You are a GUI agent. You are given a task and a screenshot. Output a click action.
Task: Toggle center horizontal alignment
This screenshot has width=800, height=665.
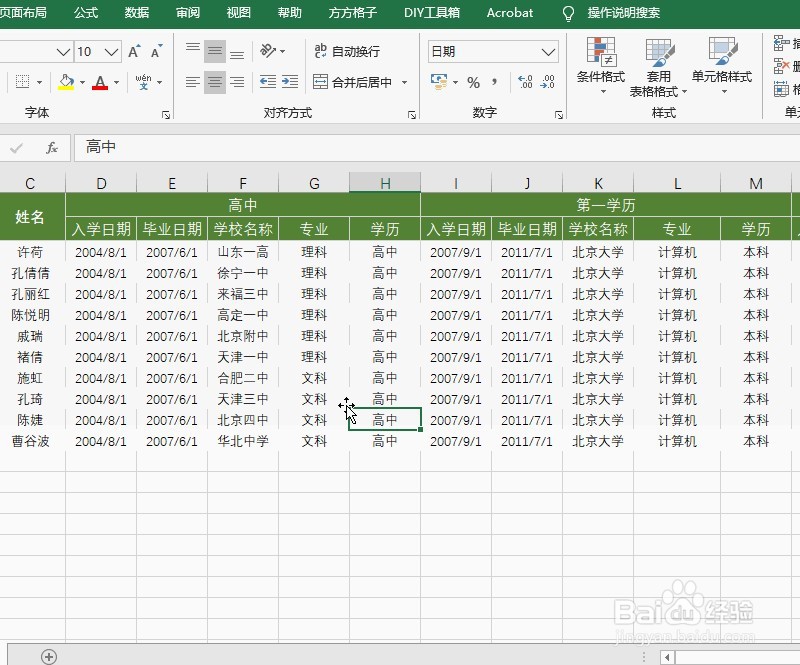point(215,83)
